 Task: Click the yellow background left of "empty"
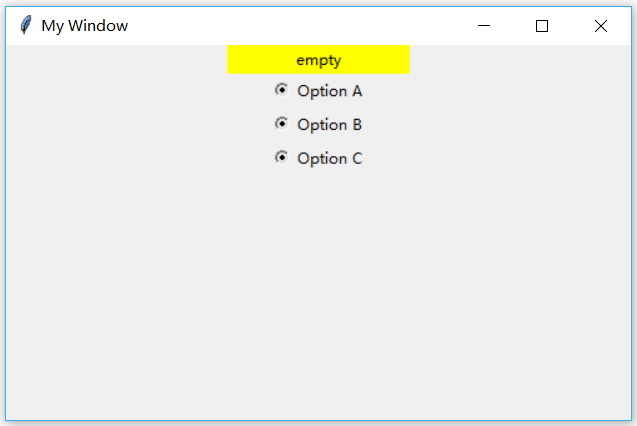(x=260, y=60)
